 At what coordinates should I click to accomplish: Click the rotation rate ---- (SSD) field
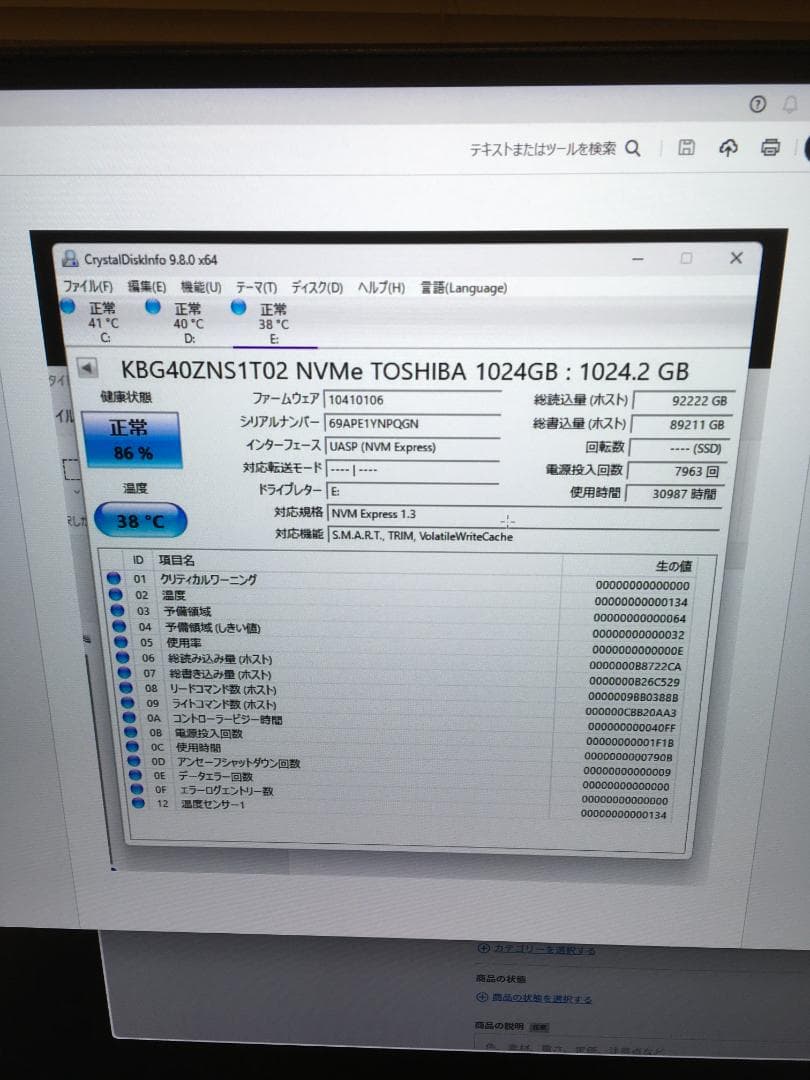point(678,448)
